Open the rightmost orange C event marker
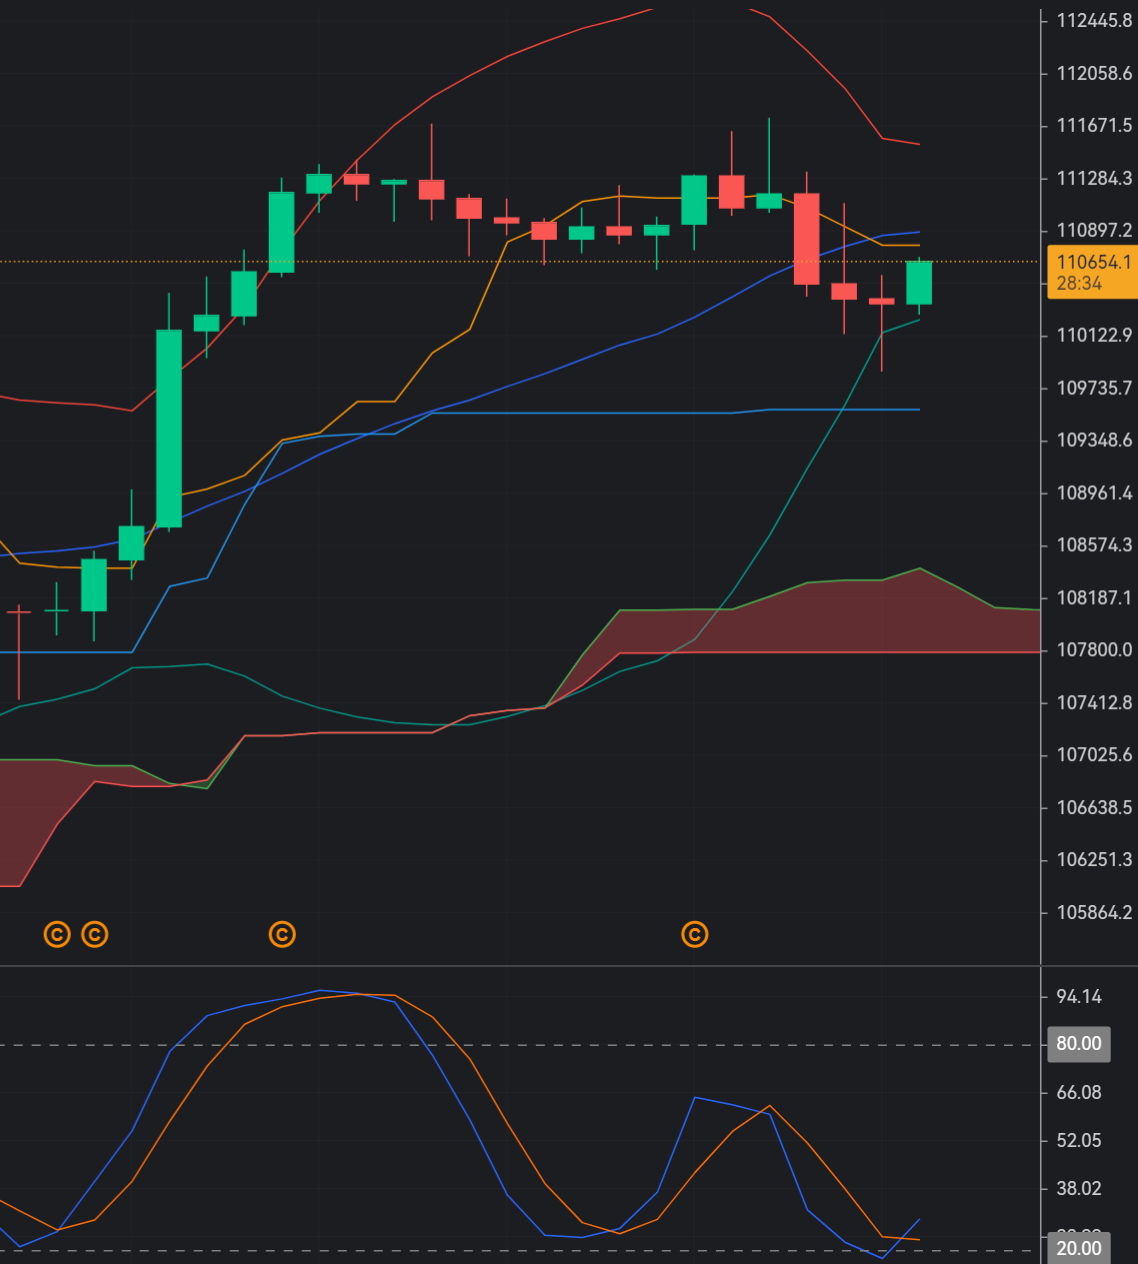This screenshot has height=1264, width=1138. [x=694, y=935]
